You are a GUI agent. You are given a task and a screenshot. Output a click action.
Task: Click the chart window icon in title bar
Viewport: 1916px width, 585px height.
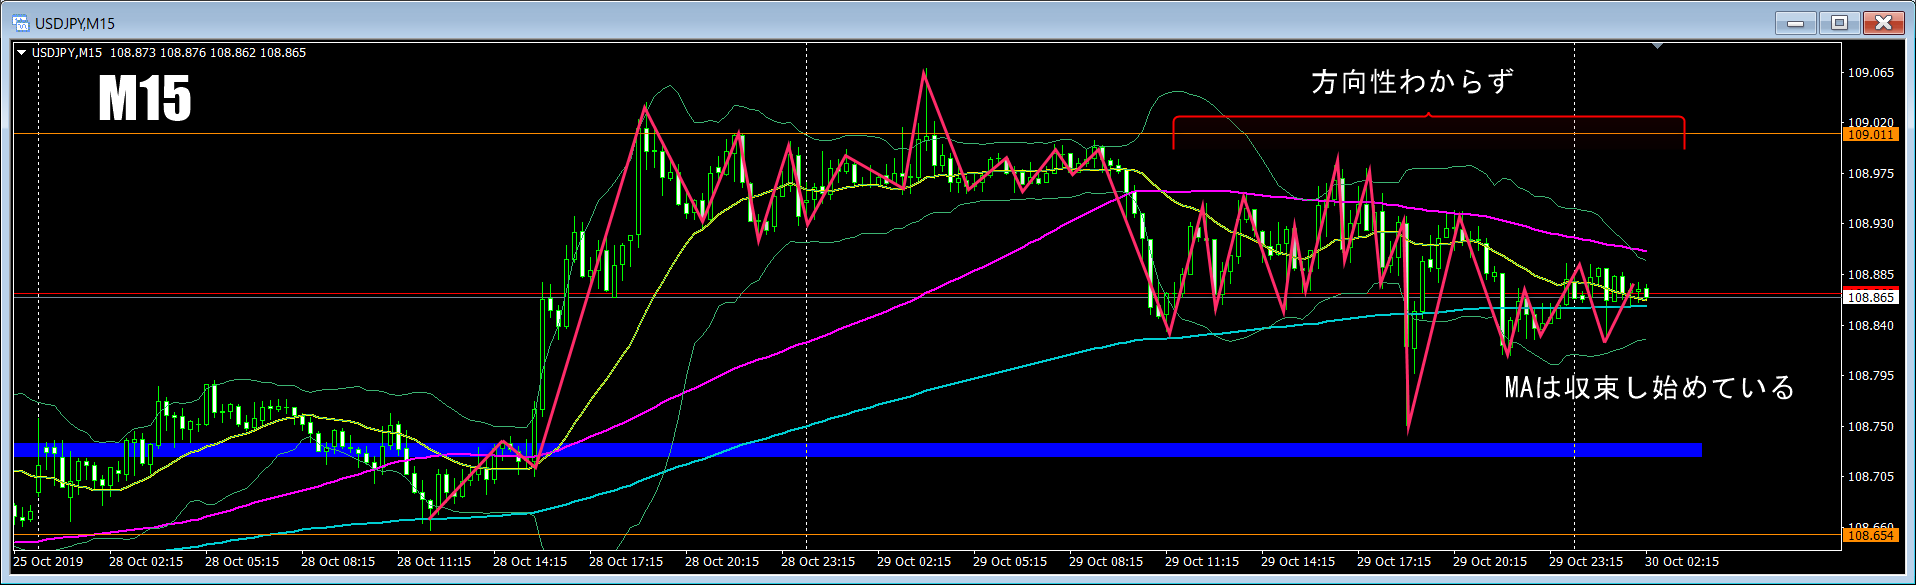[x=21, y=23]
